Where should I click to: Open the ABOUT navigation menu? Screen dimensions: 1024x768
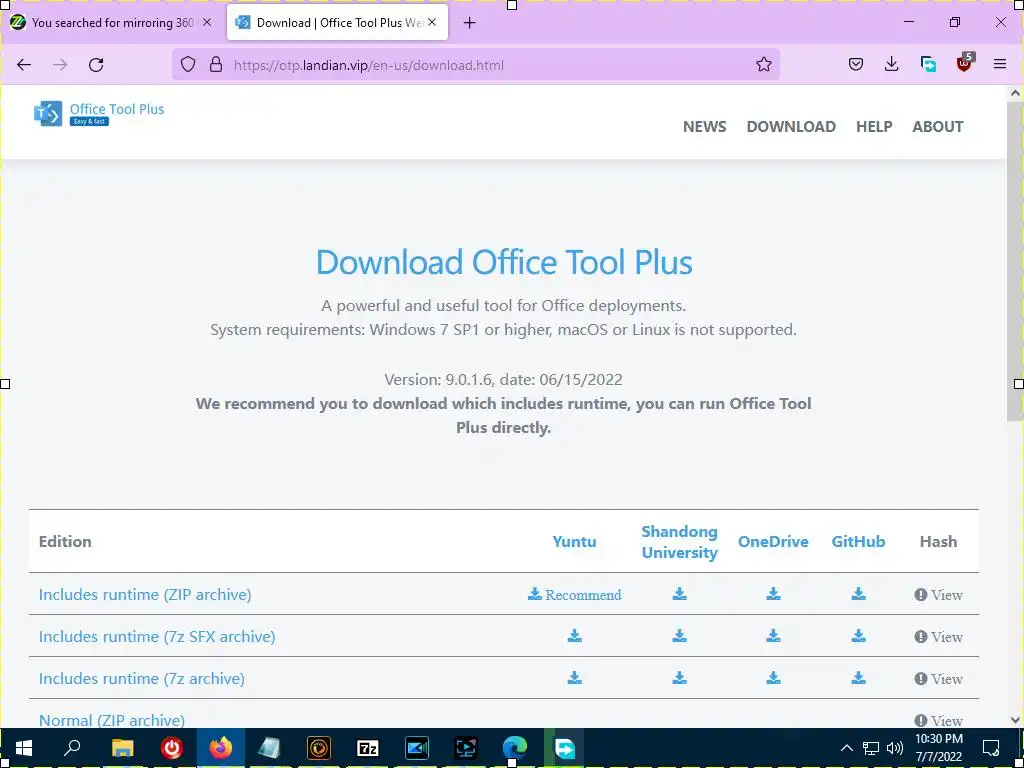pos(937,126)
